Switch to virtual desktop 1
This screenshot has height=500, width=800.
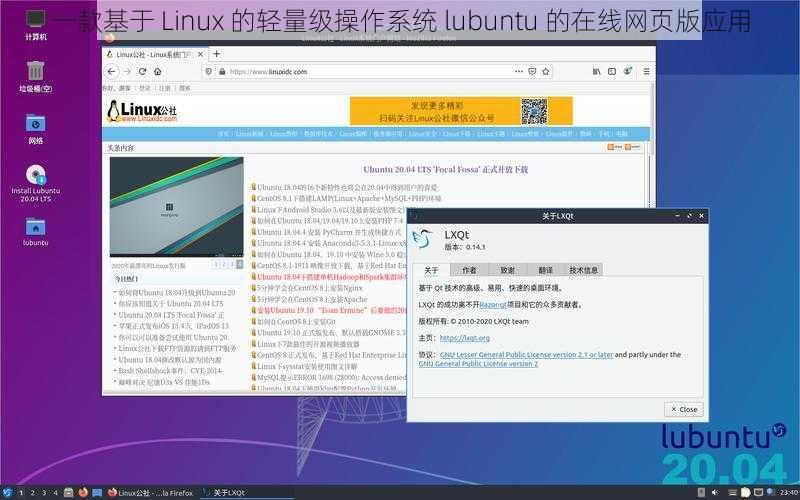pos(21,493)
